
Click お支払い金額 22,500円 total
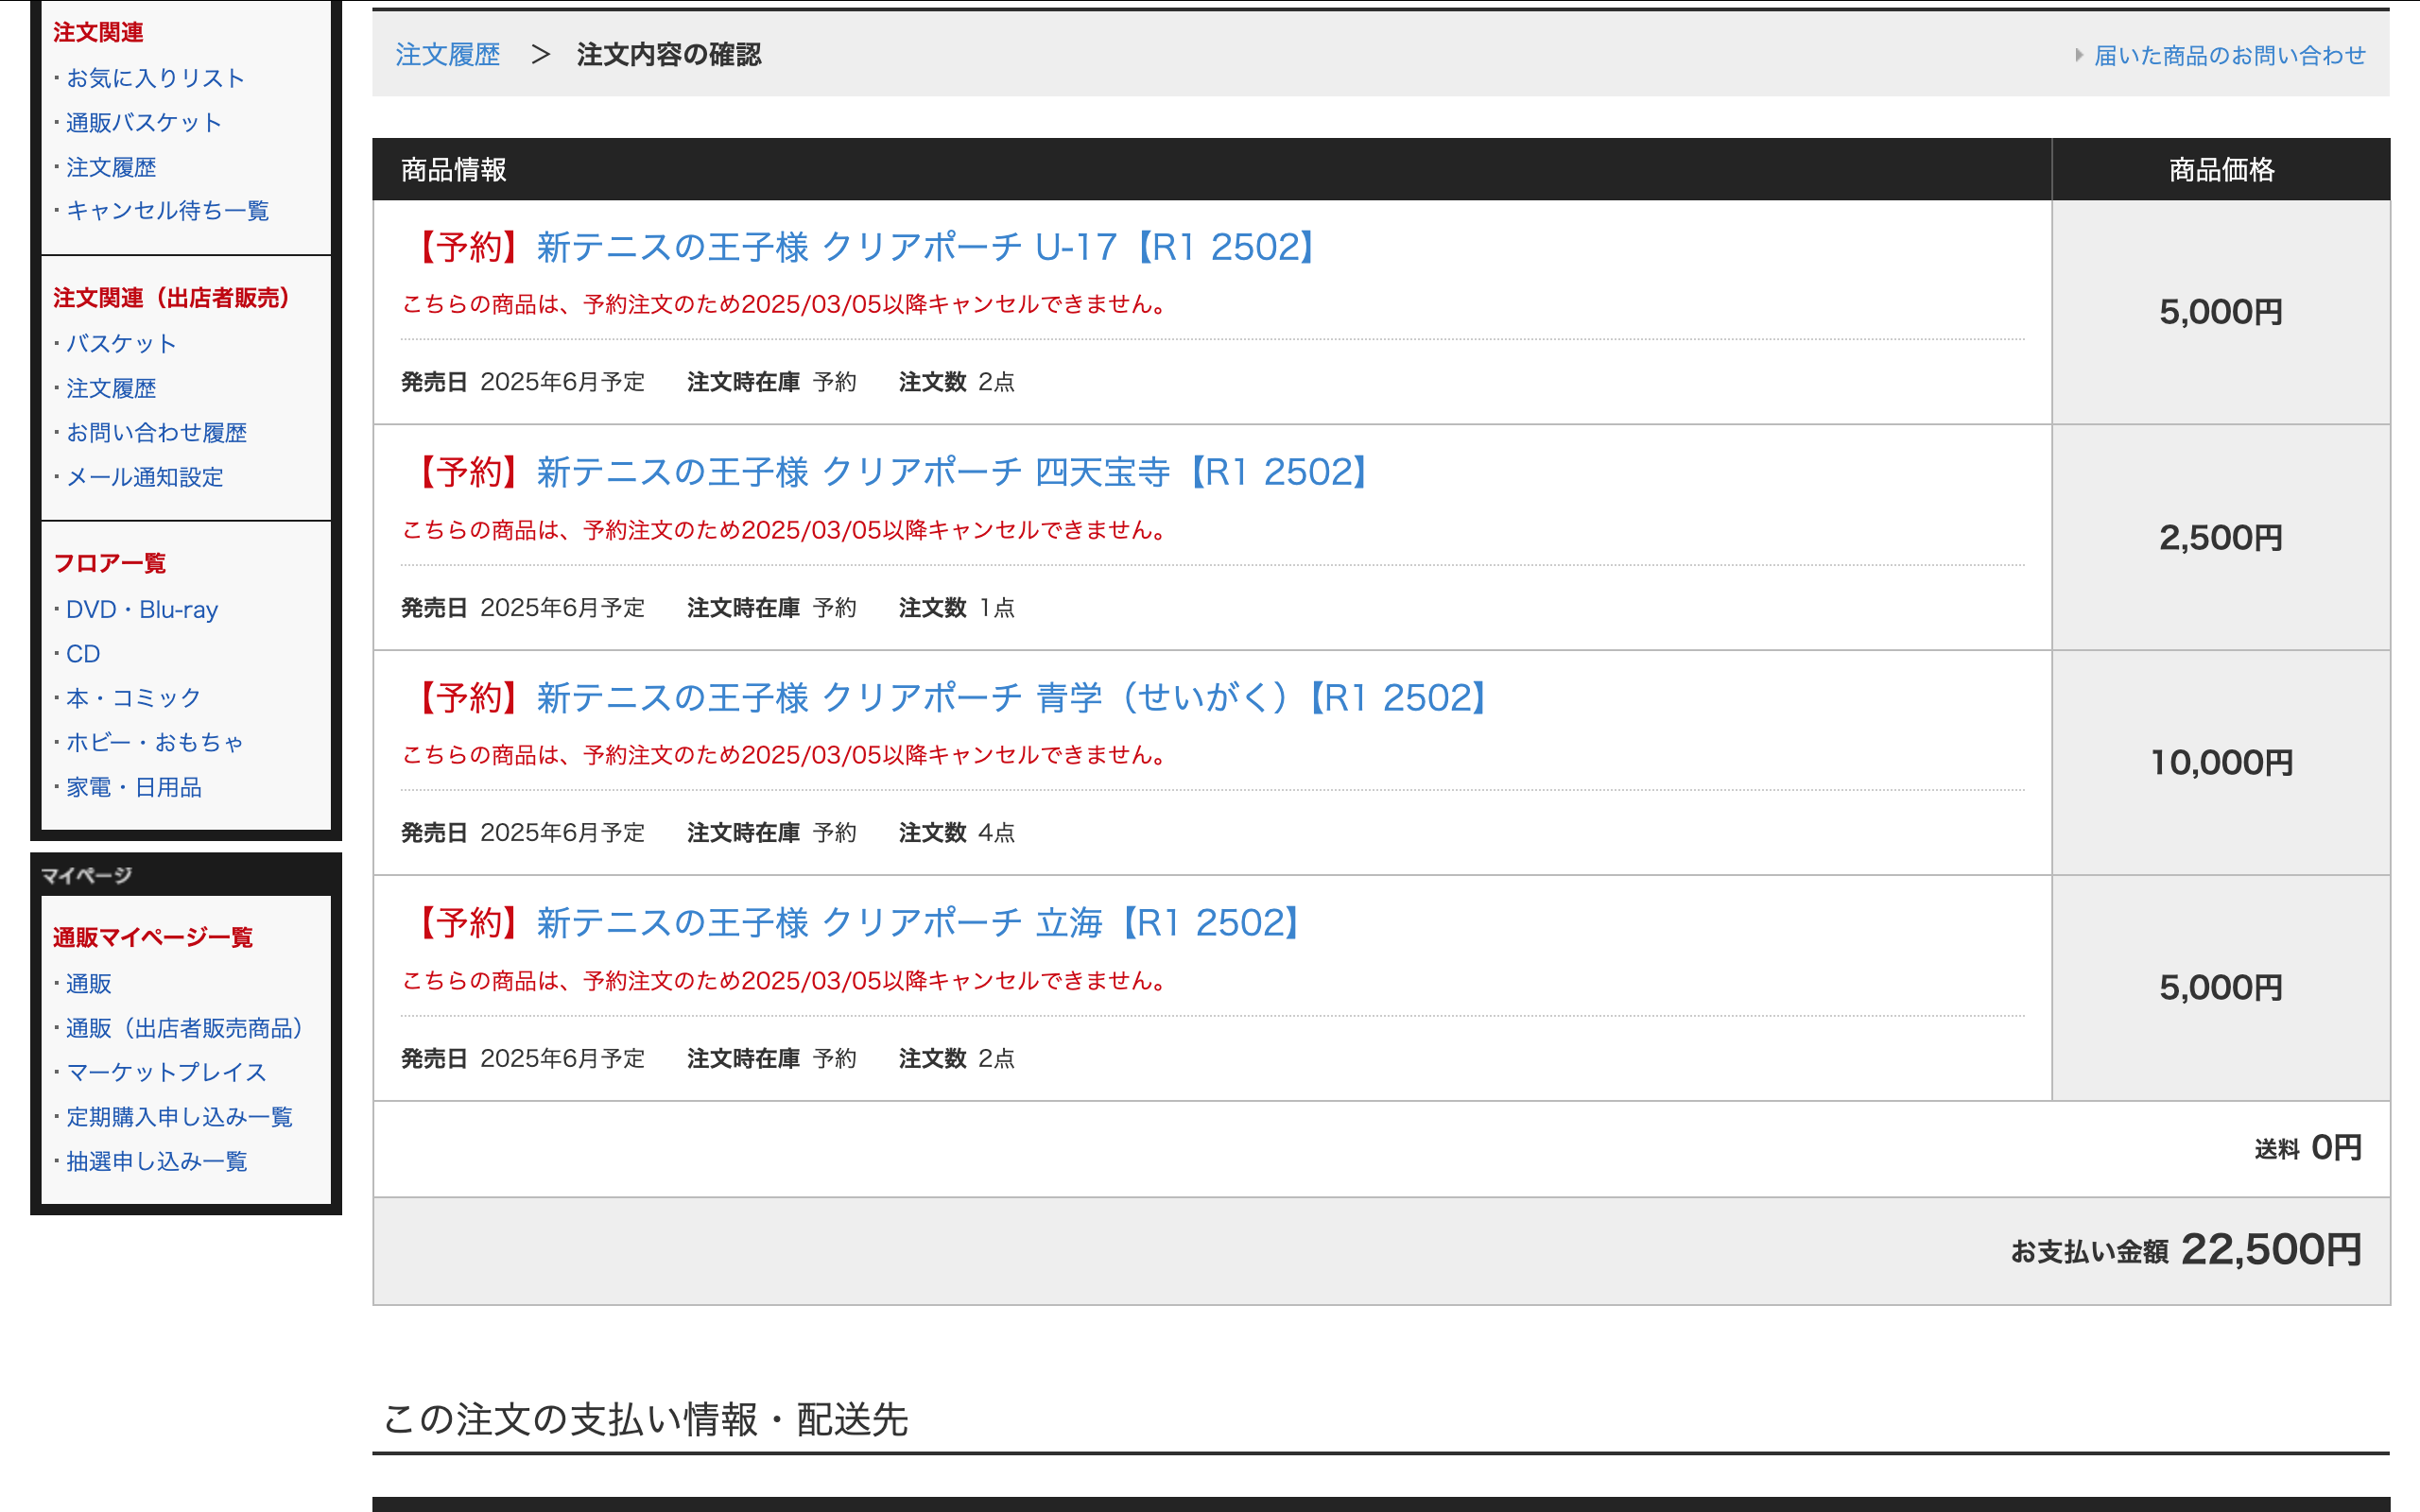tap(2186, 1250)
